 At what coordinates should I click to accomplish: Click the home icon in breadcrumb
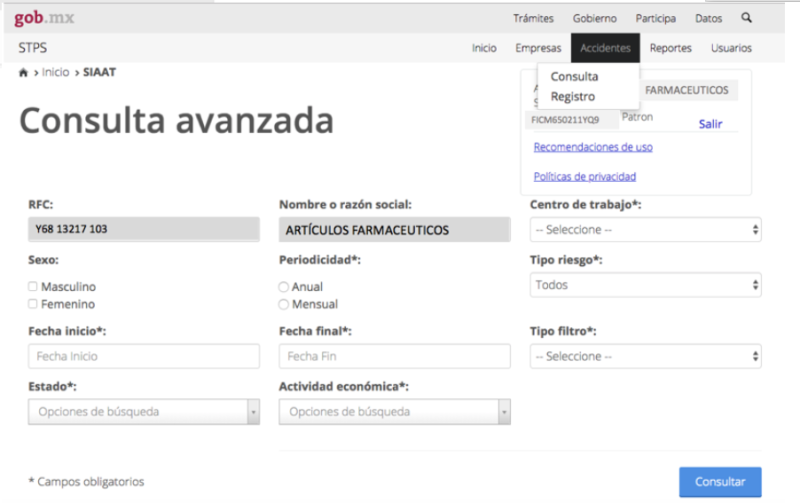(x=23, y=72)
